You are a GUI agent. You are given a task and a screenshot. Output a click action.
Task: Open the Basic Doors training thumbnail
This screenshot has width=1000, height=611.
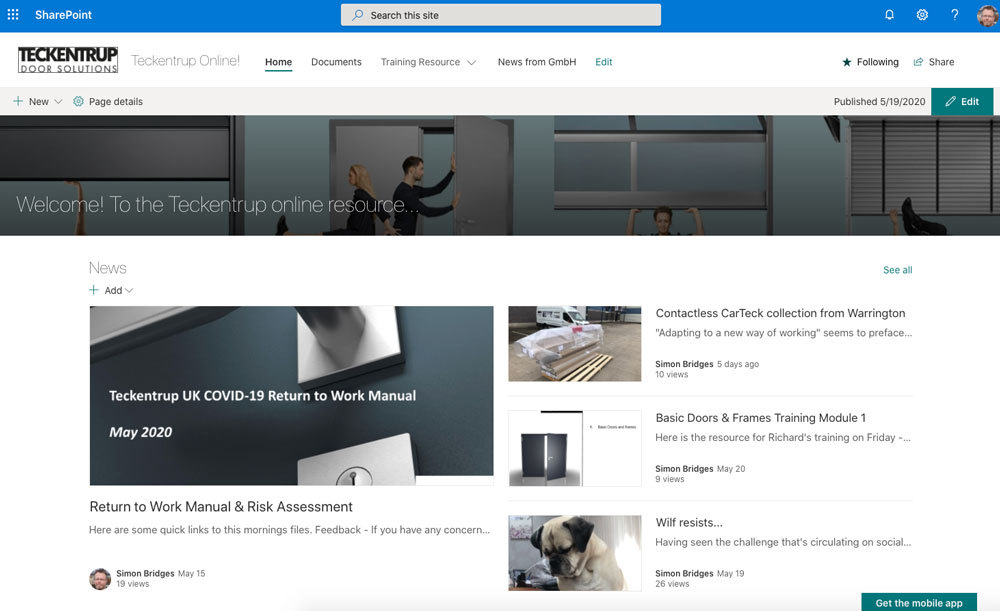(x=575, y=448)
